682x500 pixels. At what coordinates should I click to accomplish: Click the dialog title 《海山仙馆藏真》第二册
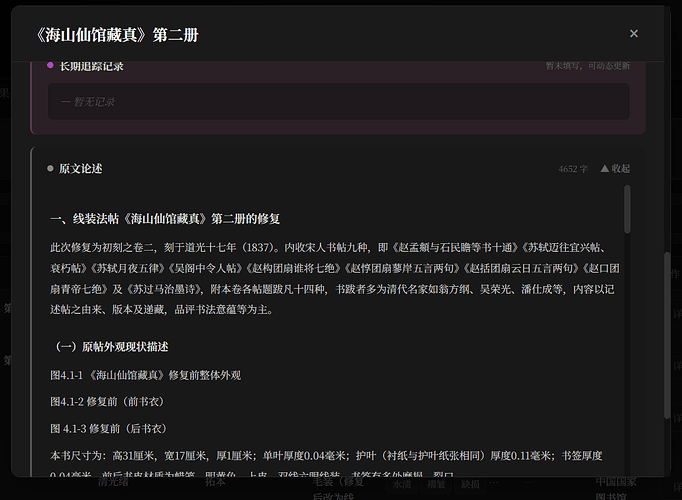coord(117,35)
